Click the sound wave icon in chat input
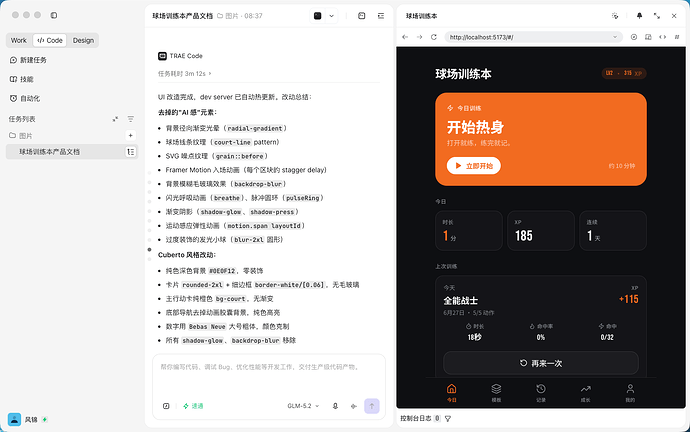 click(354, 406)
